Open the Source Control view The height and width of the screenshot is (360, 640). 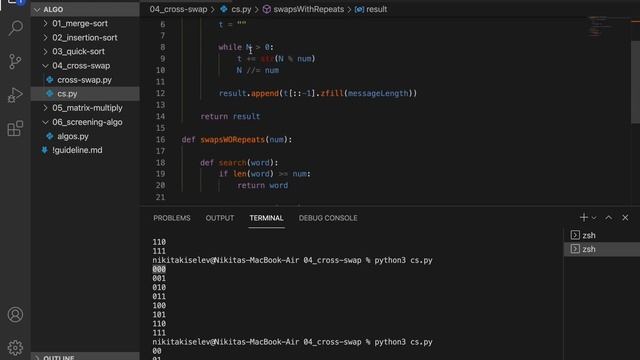point(15,62)
